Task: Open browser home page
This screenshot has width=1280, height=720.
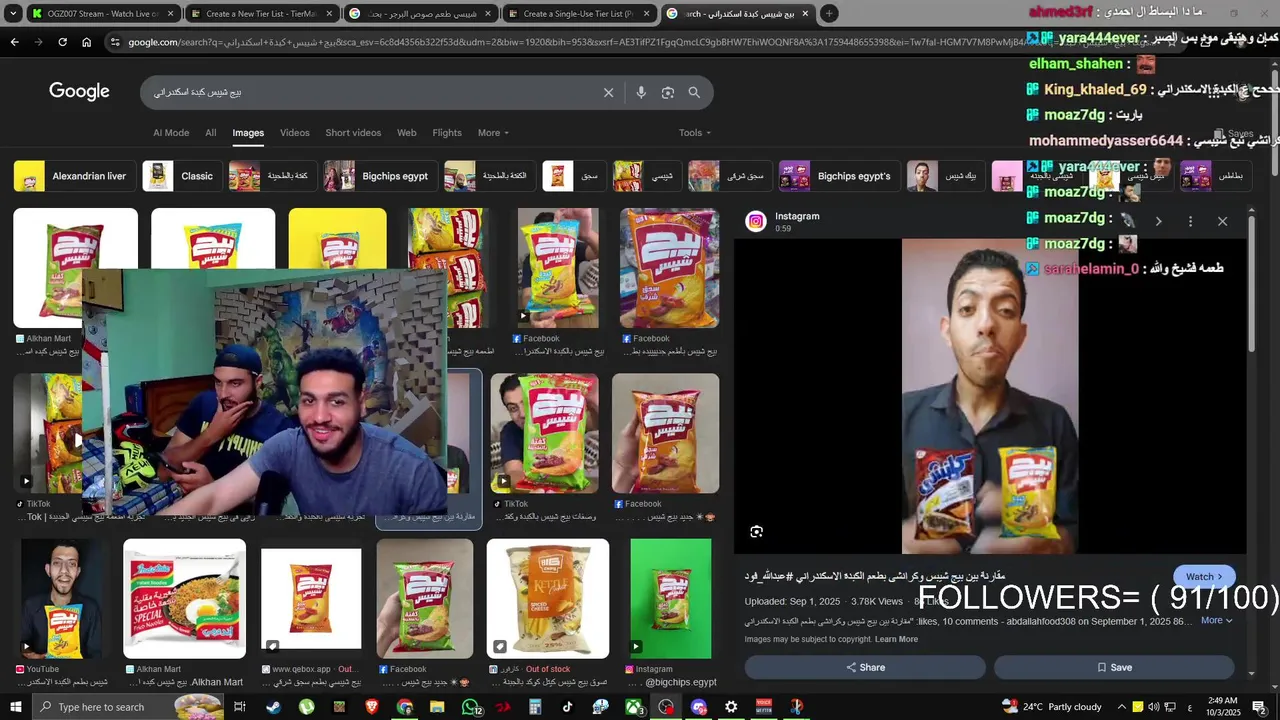Action: coord(86,42)
